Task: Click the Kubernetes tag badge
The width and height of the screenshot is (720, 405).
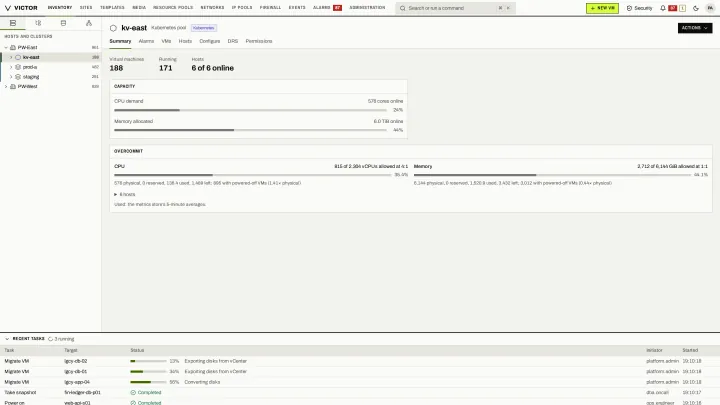Action: click(203, 28)
